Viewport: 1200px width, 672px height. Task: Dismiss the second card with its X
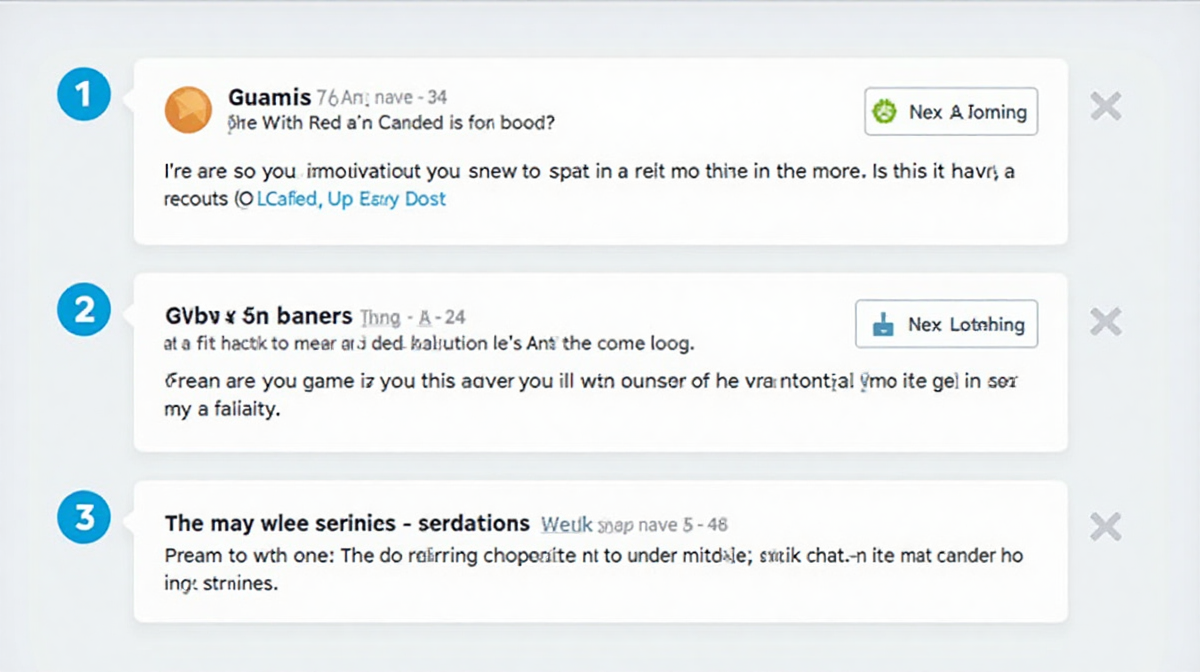click(x=1105, y=321)
